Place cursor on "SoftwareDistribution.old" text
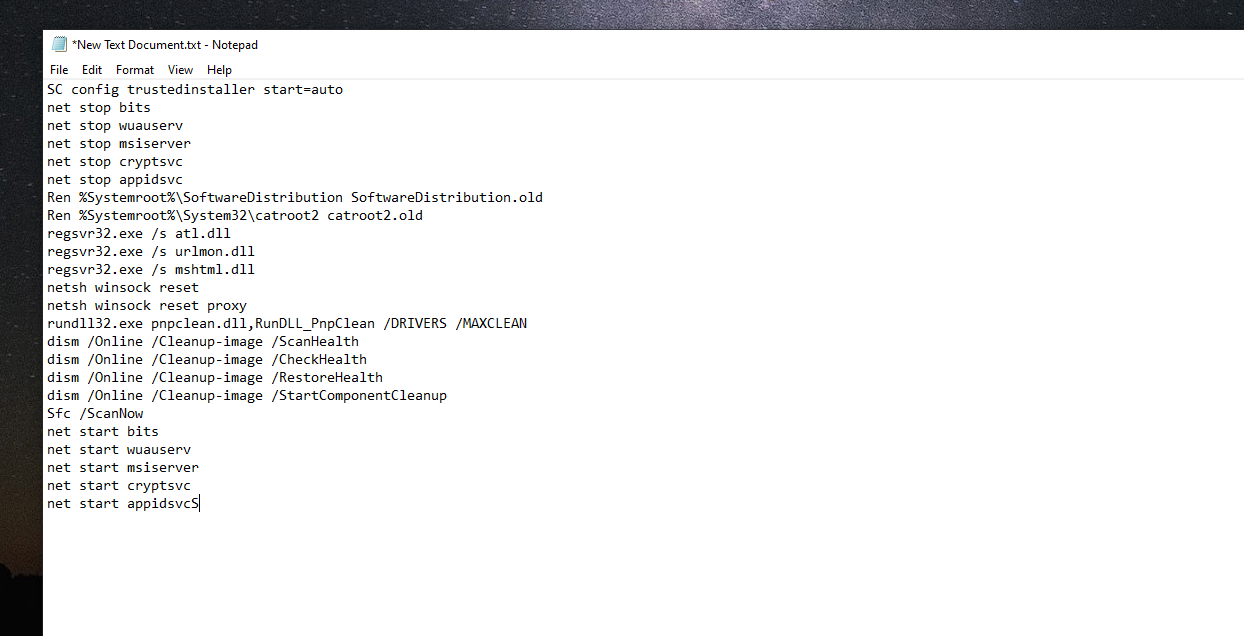The image size is (1244, 636). point(446,198)
